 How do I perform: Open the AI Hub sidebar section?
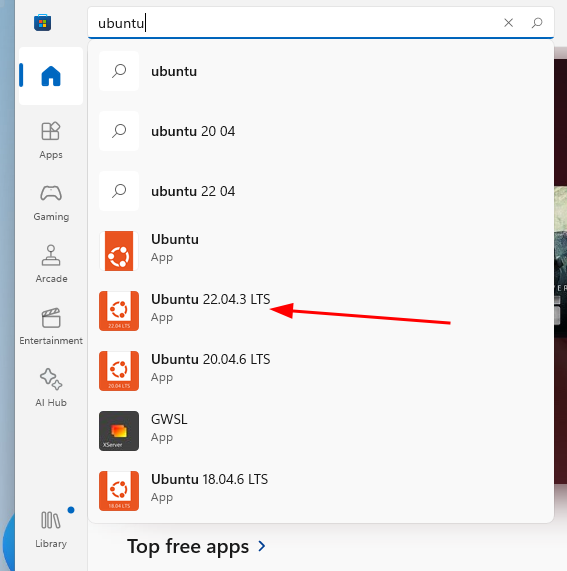pyautogui.click(x=51, y=388)
